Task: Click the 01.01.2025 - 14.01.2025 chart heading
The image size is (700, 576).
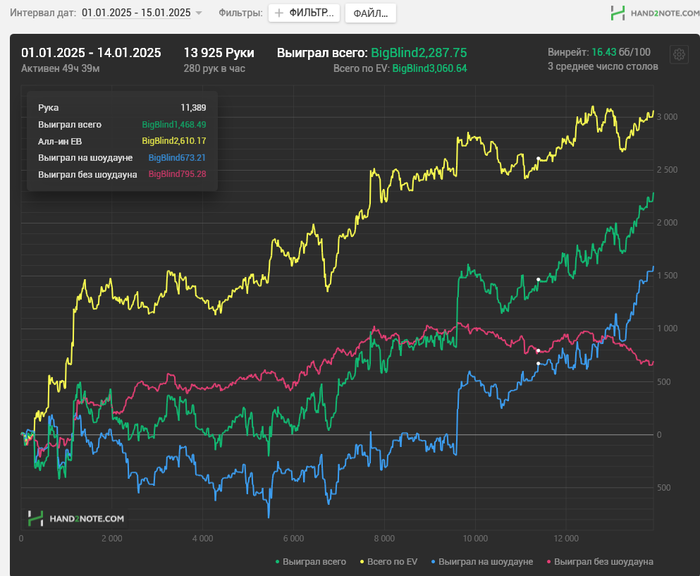Action: (91, 53)
